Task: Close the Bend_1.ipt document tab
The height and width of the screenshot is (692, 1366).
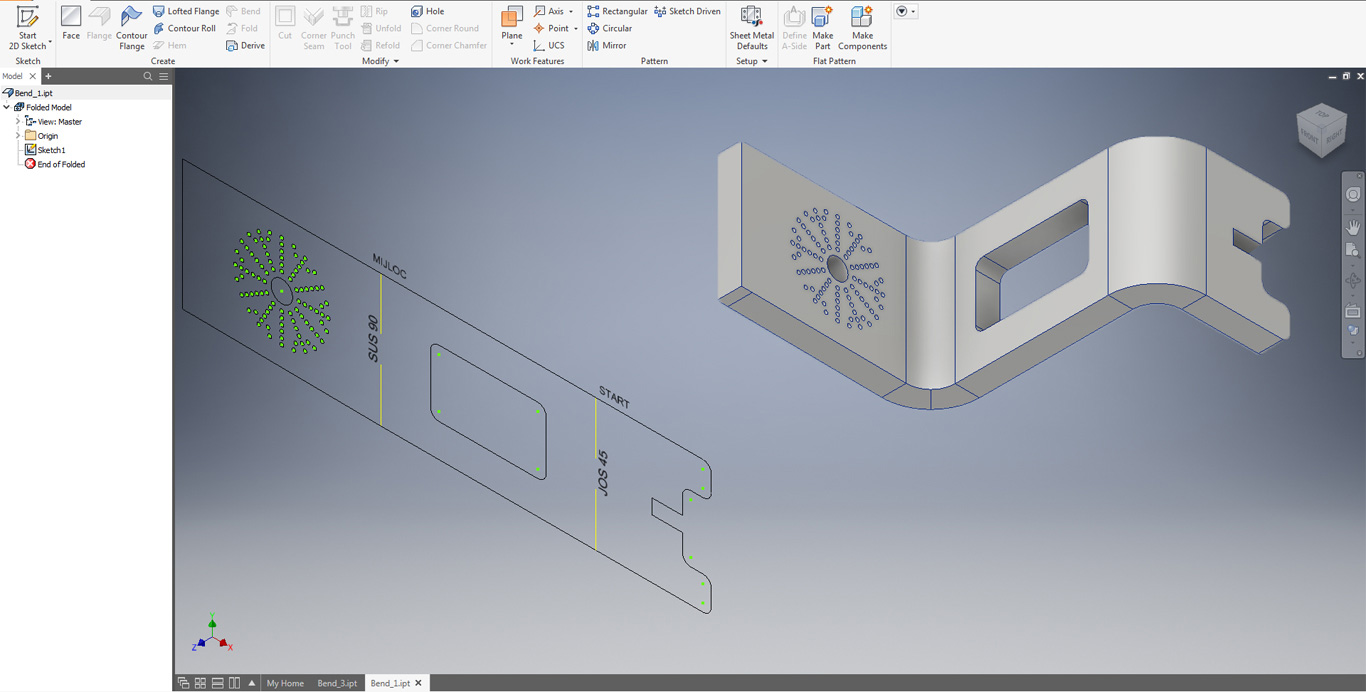Action: pos(419,683)
